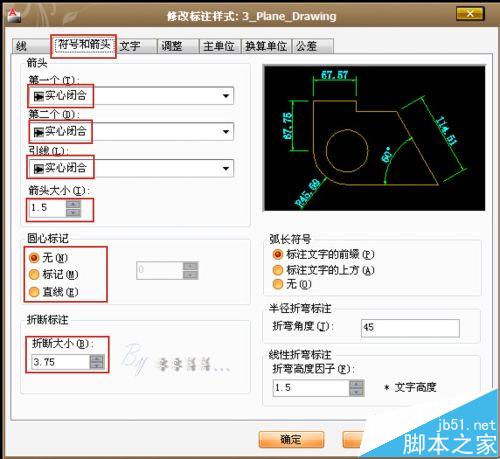This screenshot has height=459, width=500.
Task: Click the solid arrowhead icon in 第一个 combo
Action: click(x=39, y=96)
